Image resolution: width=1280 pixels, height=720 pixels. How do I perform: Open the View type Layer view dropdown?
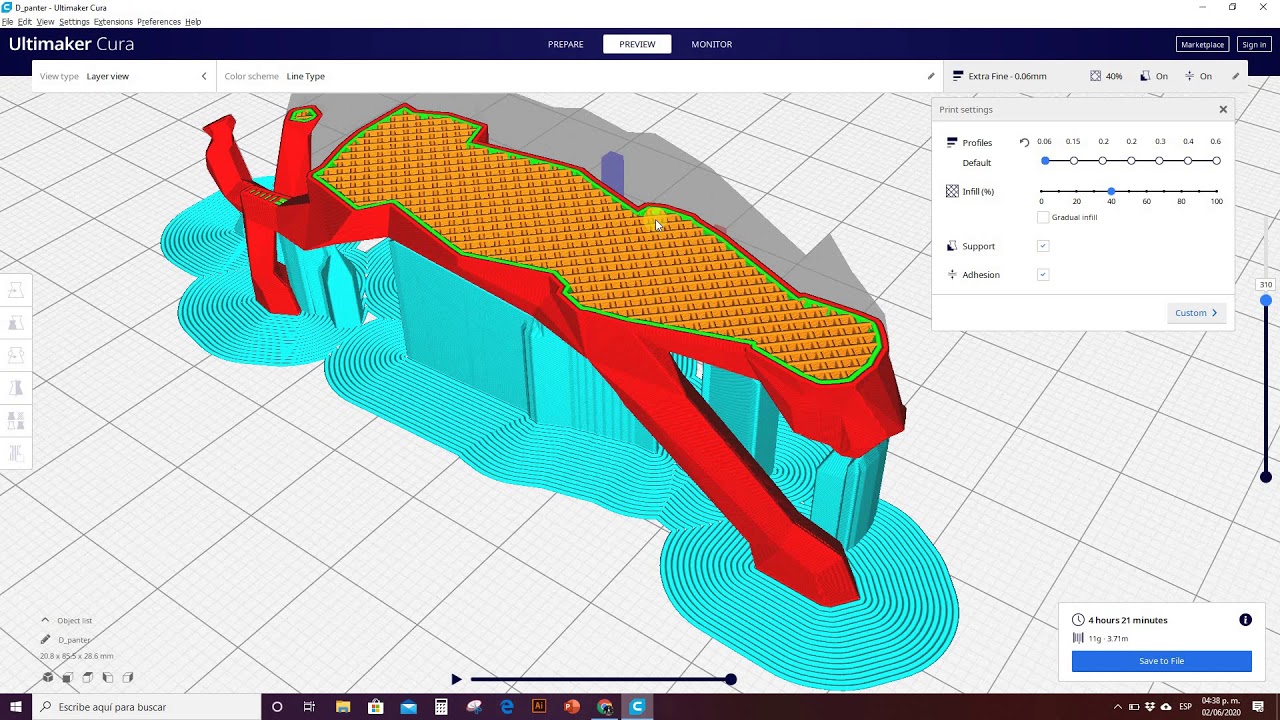124,76
